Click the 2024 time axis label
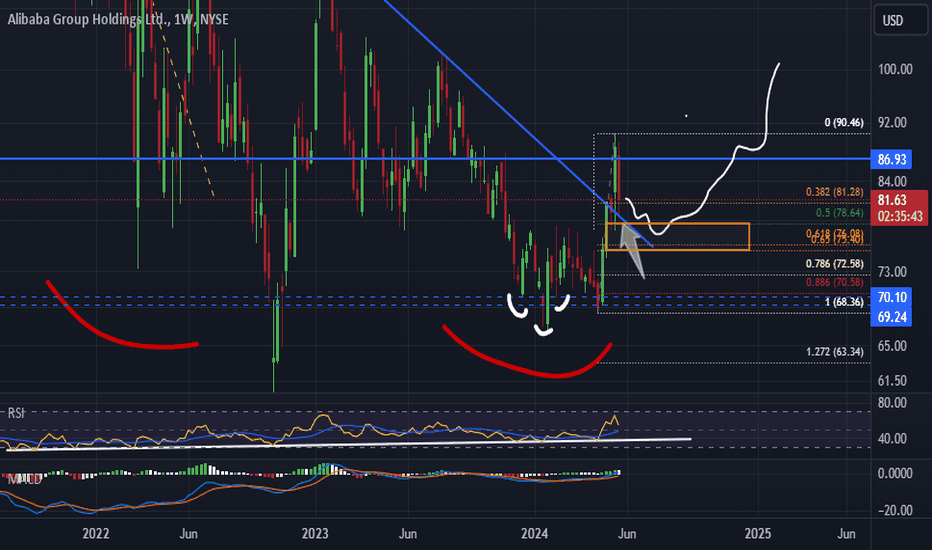932x550 pixels. pyautogui.click(x=534, y=533)
